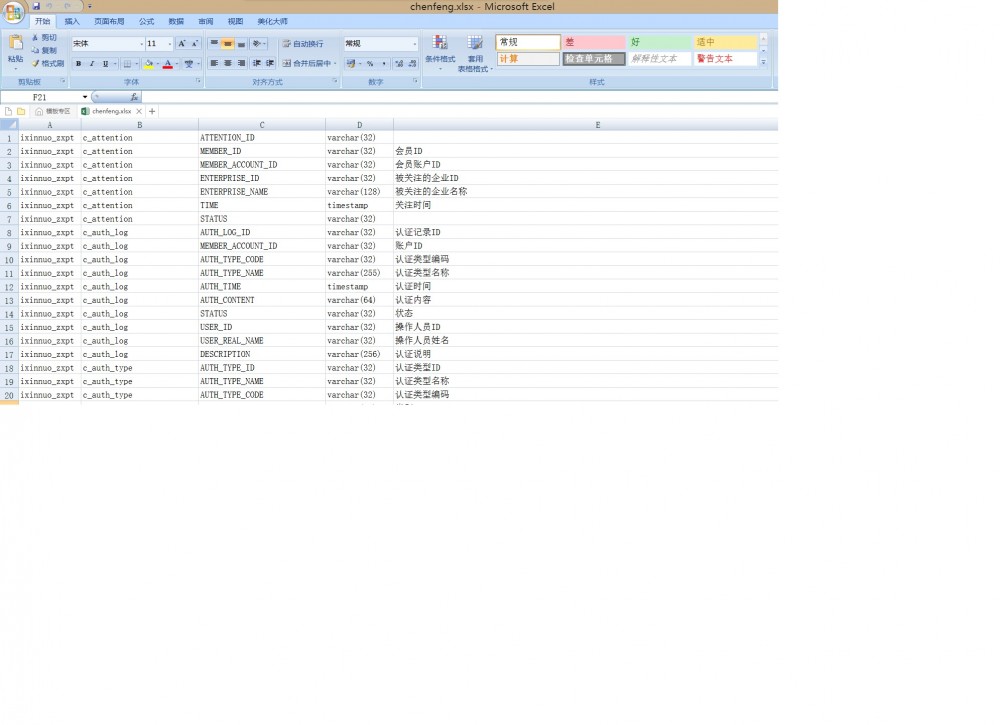This screenshot has width=1000, height=725.
Task: Toggle Bold formatting
Action: point(78,63)
